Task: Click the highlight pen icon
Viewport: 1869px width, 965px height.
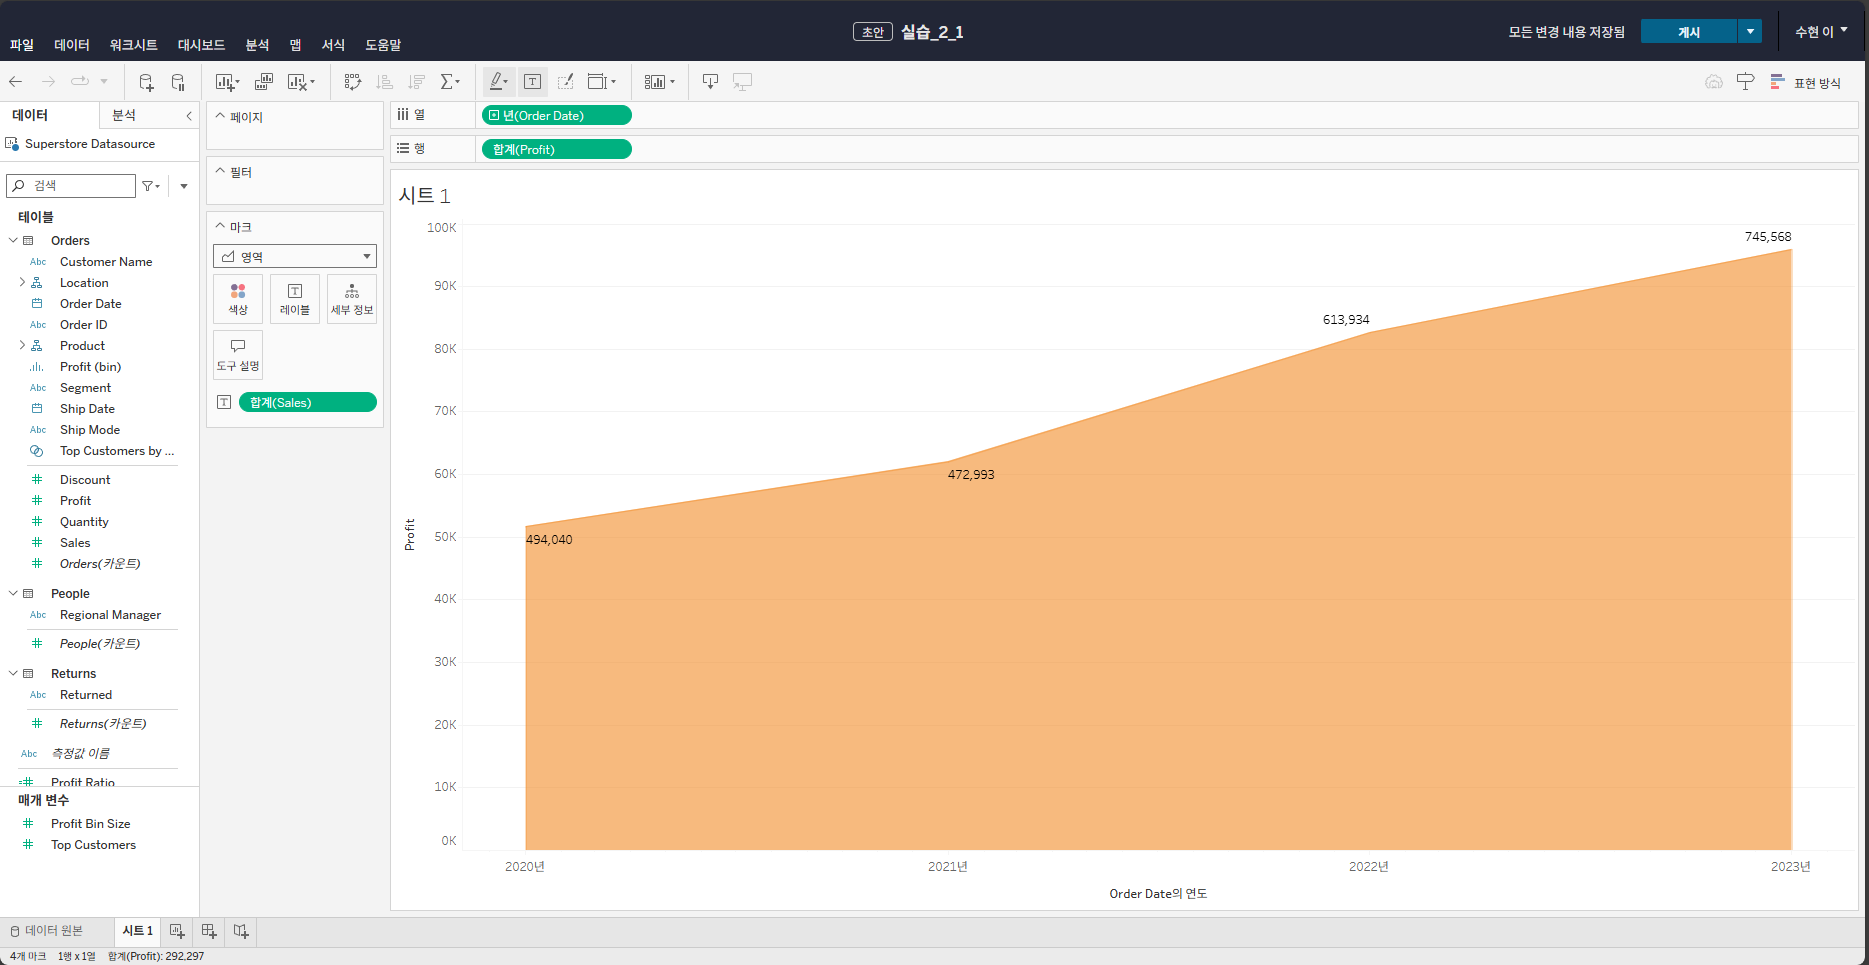Action: [498, 82]
